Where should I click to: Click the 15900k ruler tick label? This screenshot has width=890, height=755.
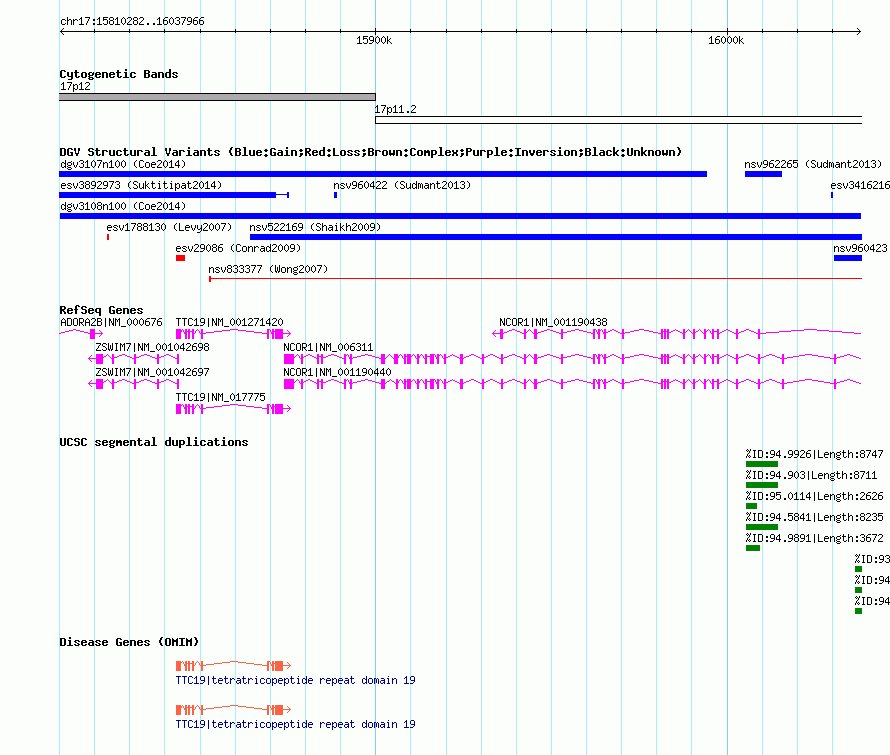click(373, 40)
